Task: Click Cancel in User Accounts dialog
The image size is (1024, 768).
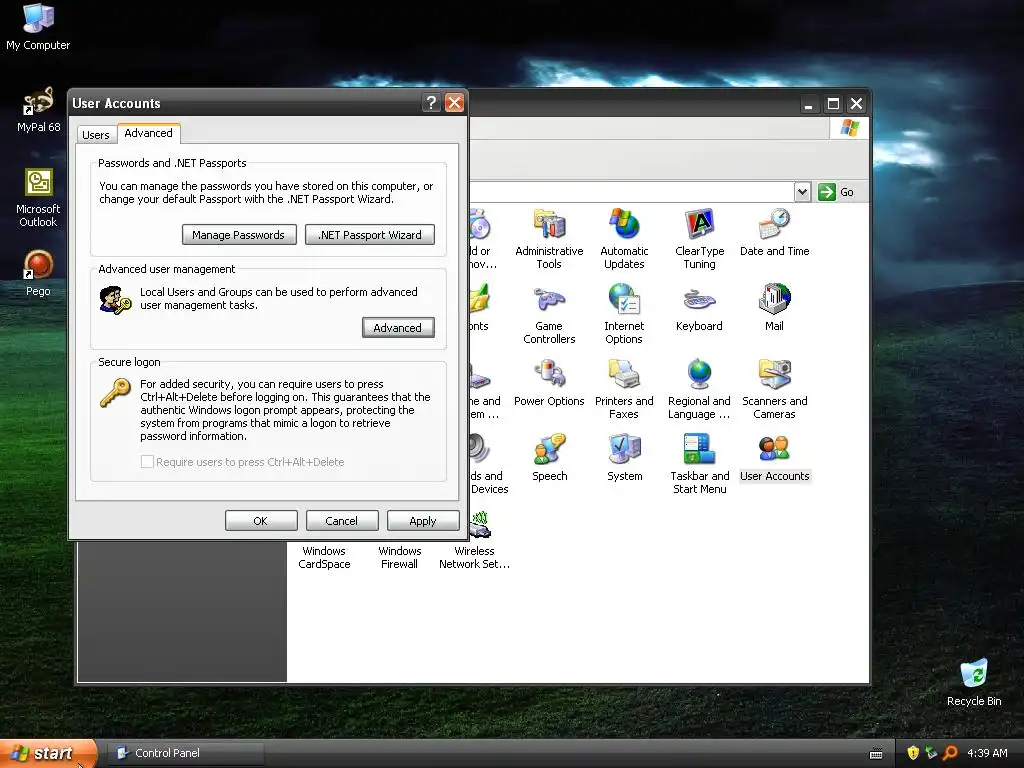Action: [342, 520]
